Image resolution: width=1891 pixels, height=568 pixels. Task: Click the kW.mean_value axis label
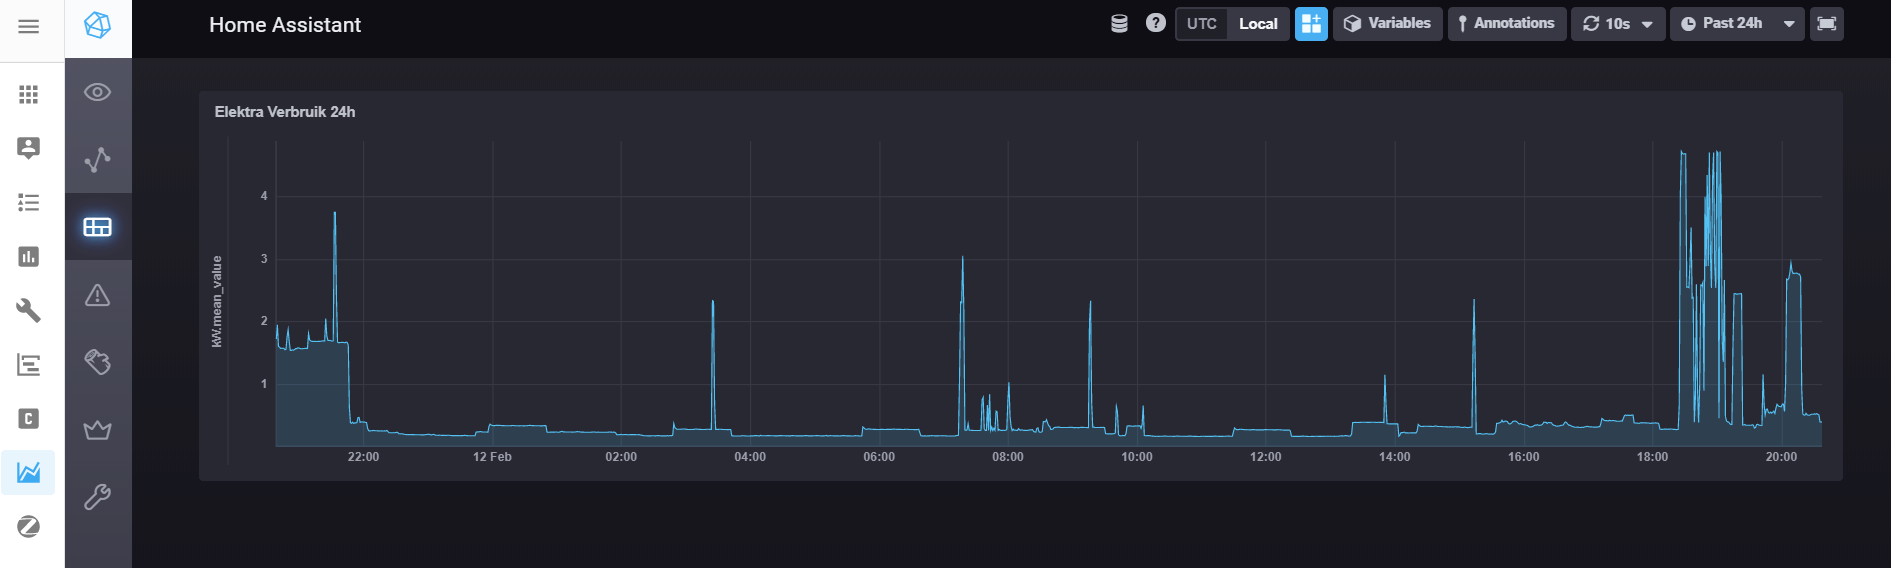(217, 302)
